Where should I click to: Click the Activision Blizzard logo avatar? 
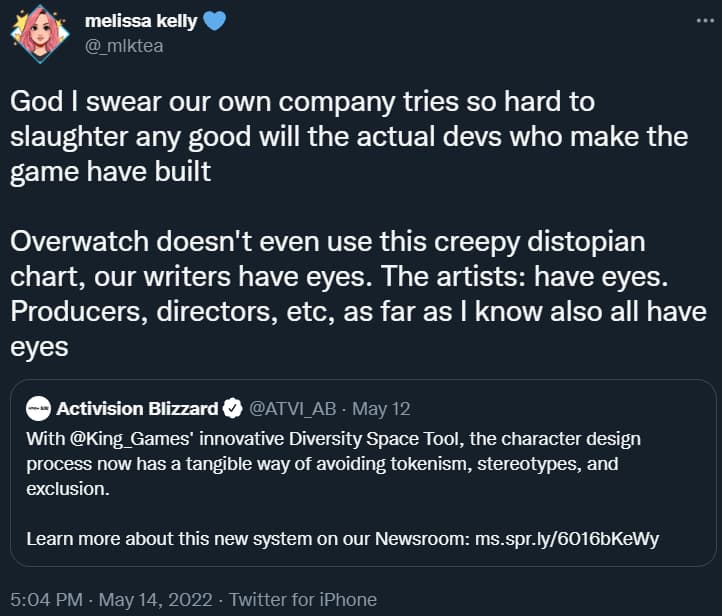pos(38,408)
